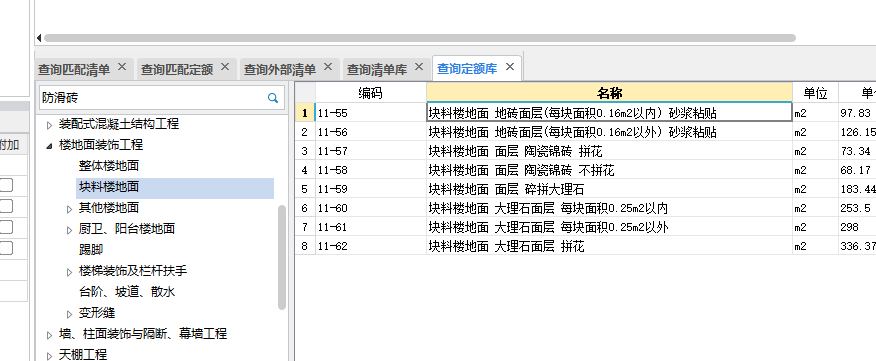The width and height of the screenshot is (876, 361).
Task: Select 大理石面层 每块面积0.25m2以内 name cell
Action: [610, 208]
